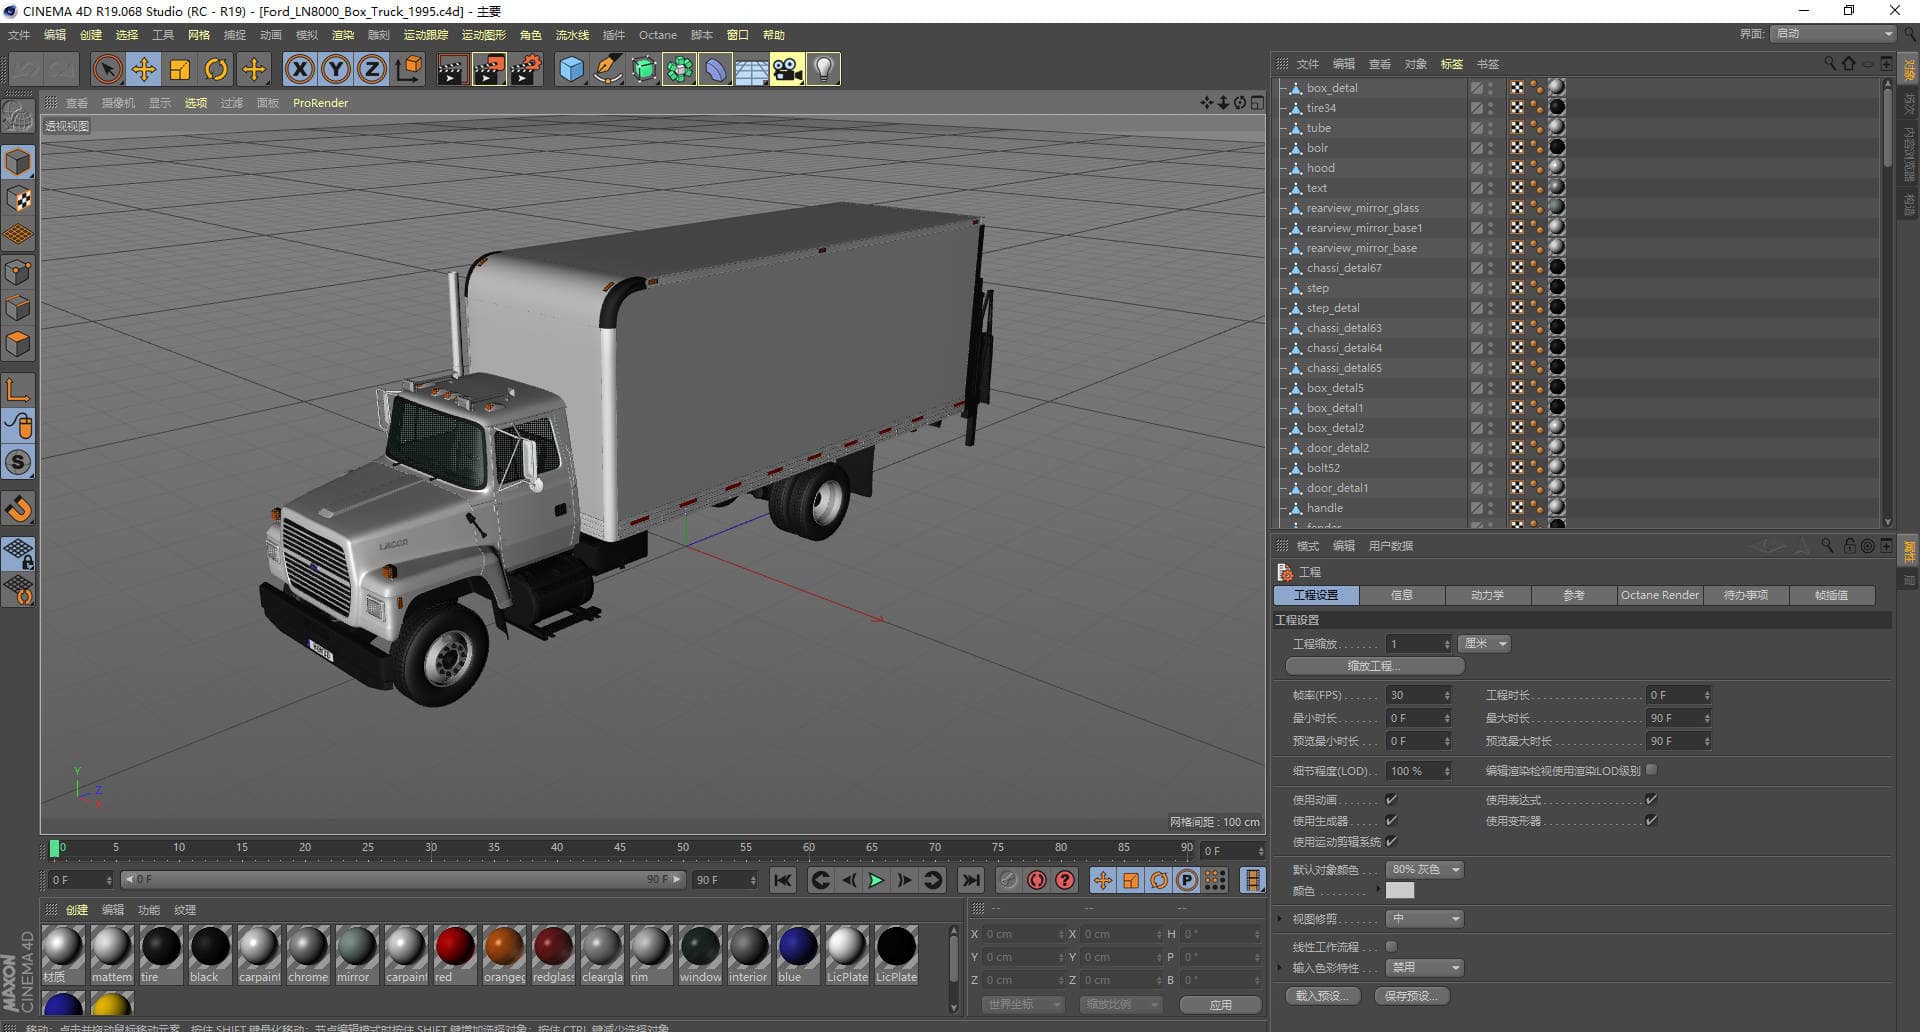Expand the View Clipping row arrow
The image size is (1920, 1032).
tap(1279, 919)
